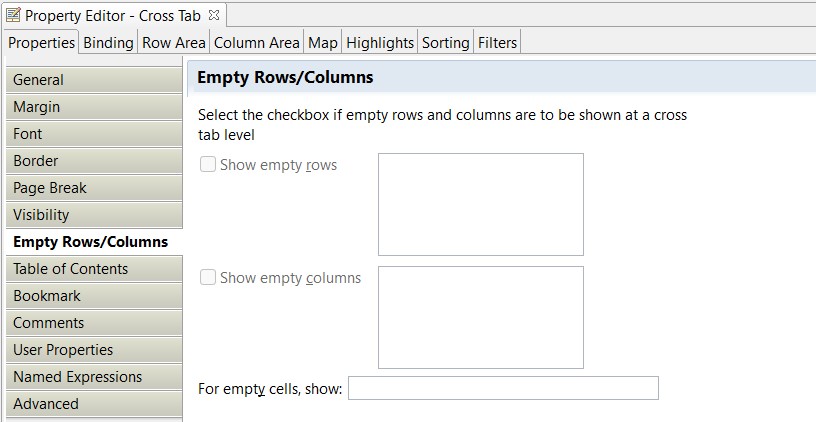Open the Row Area tab
The height and width of the screenshot is (422, 816).
click(174, 42)
